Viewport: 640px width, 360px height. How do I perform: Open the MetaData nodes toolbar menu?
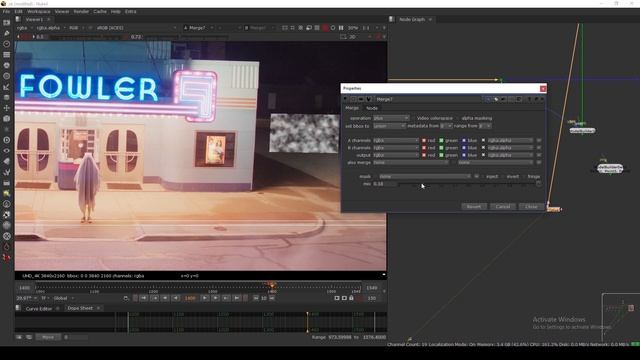[7, 161]
